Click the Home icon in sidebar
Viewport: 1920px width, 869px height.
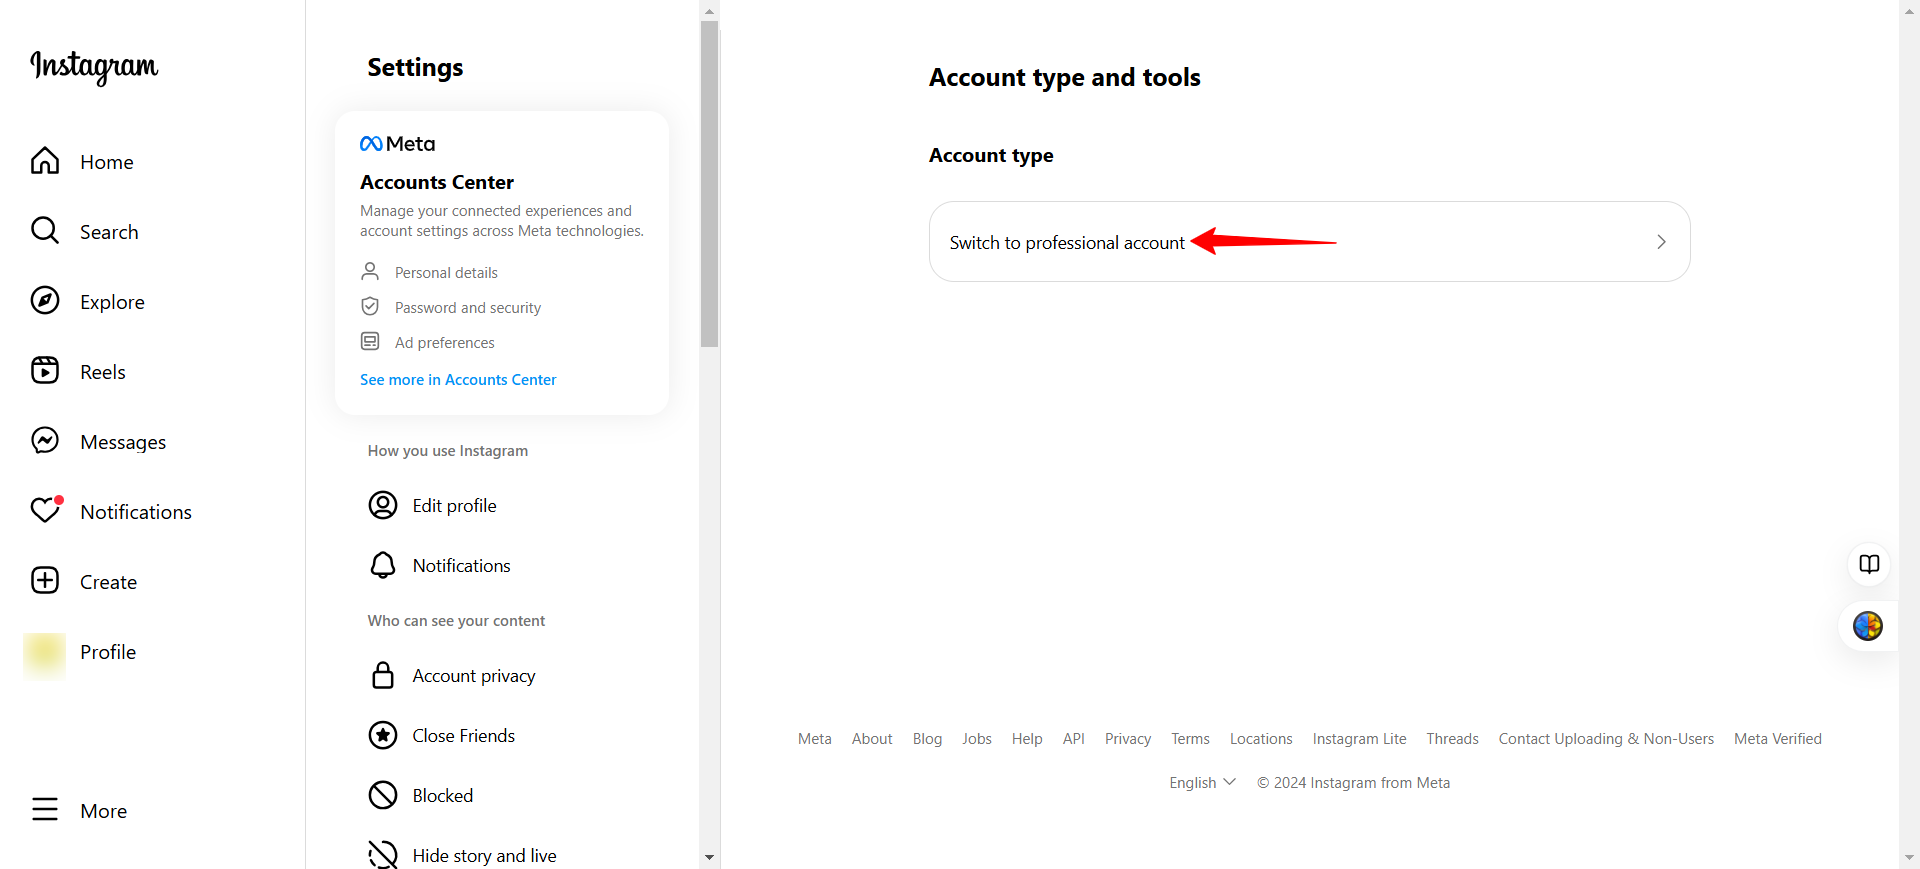(45, 161)
